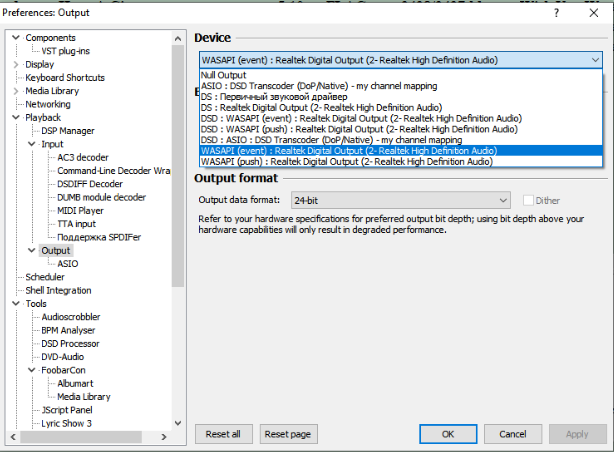Open BPM Analyser preferences page
Screen dimensions: 614x452
click(x=68, y=330)
